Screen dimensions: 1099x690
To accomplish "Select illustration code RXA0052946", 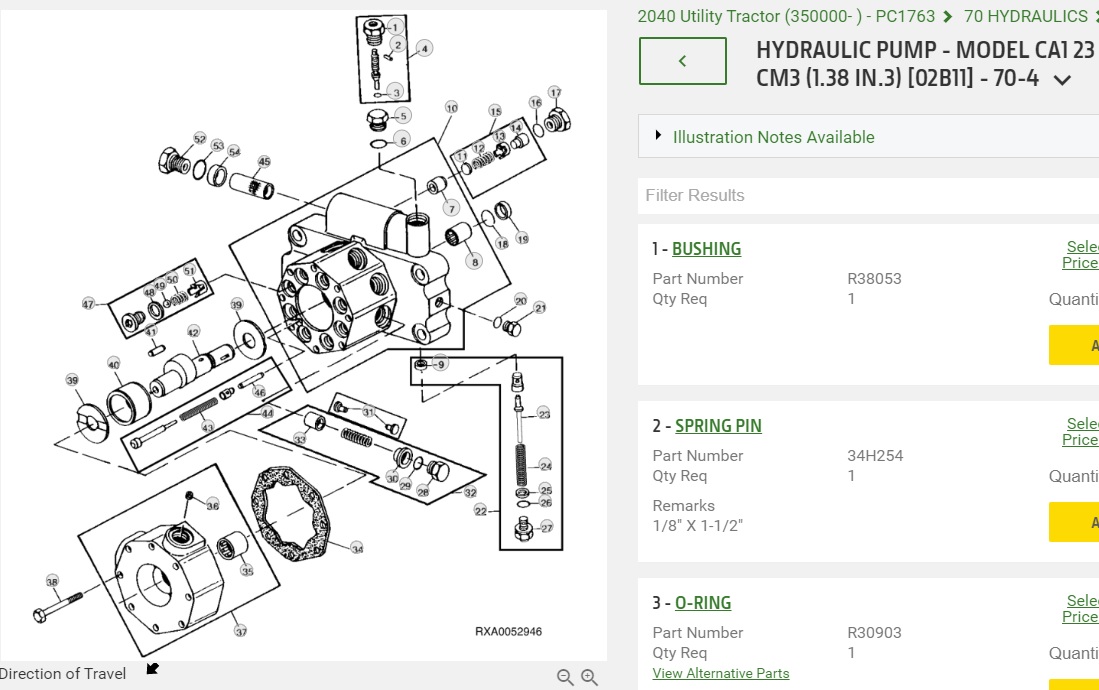I will 508,631.
